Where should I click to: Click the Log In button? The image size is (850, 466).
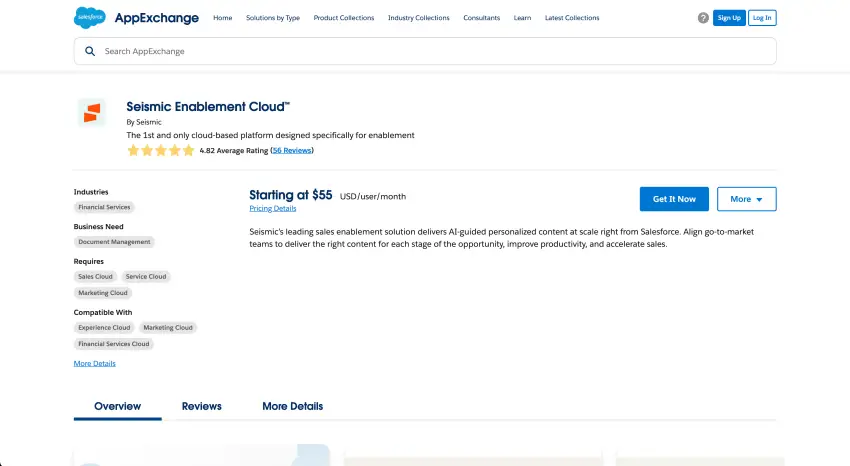(x=762, y=18)
